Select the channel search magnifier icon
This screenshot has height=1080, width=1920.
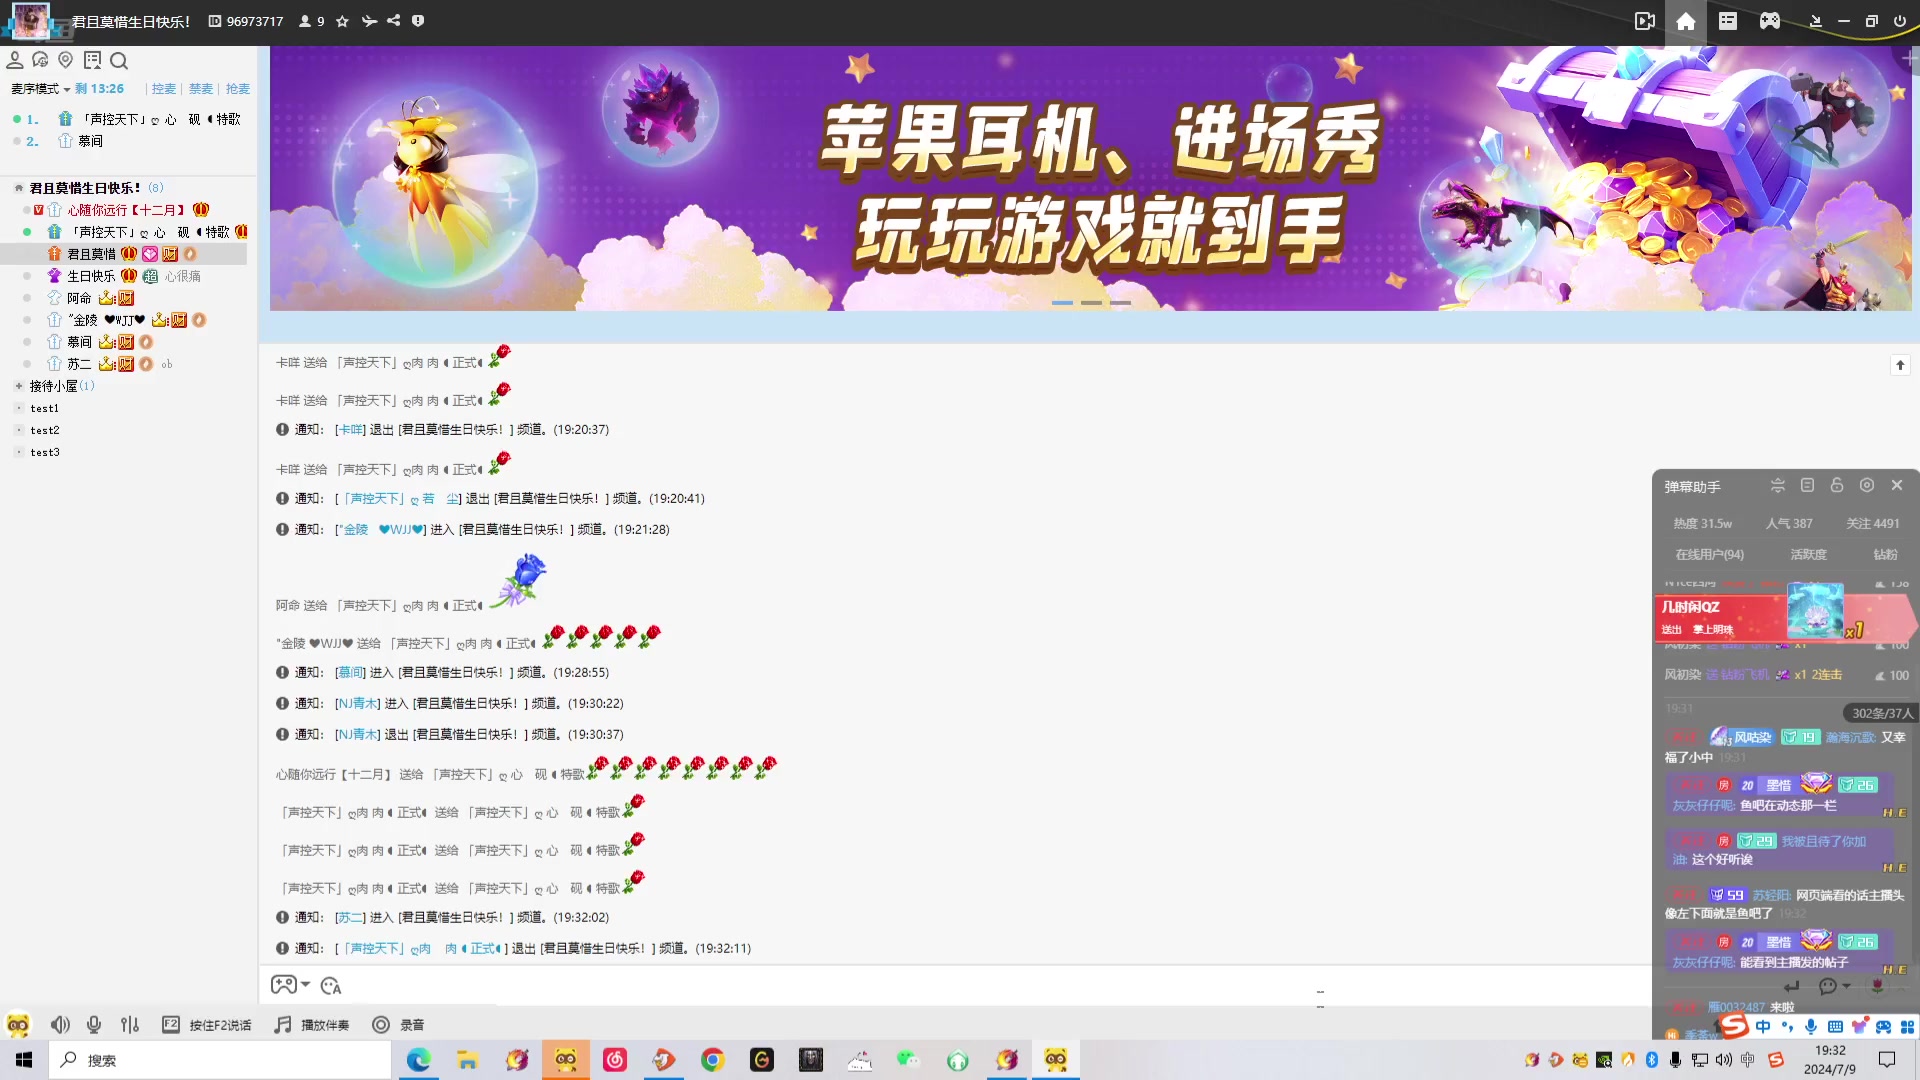(x=119, y=60)
